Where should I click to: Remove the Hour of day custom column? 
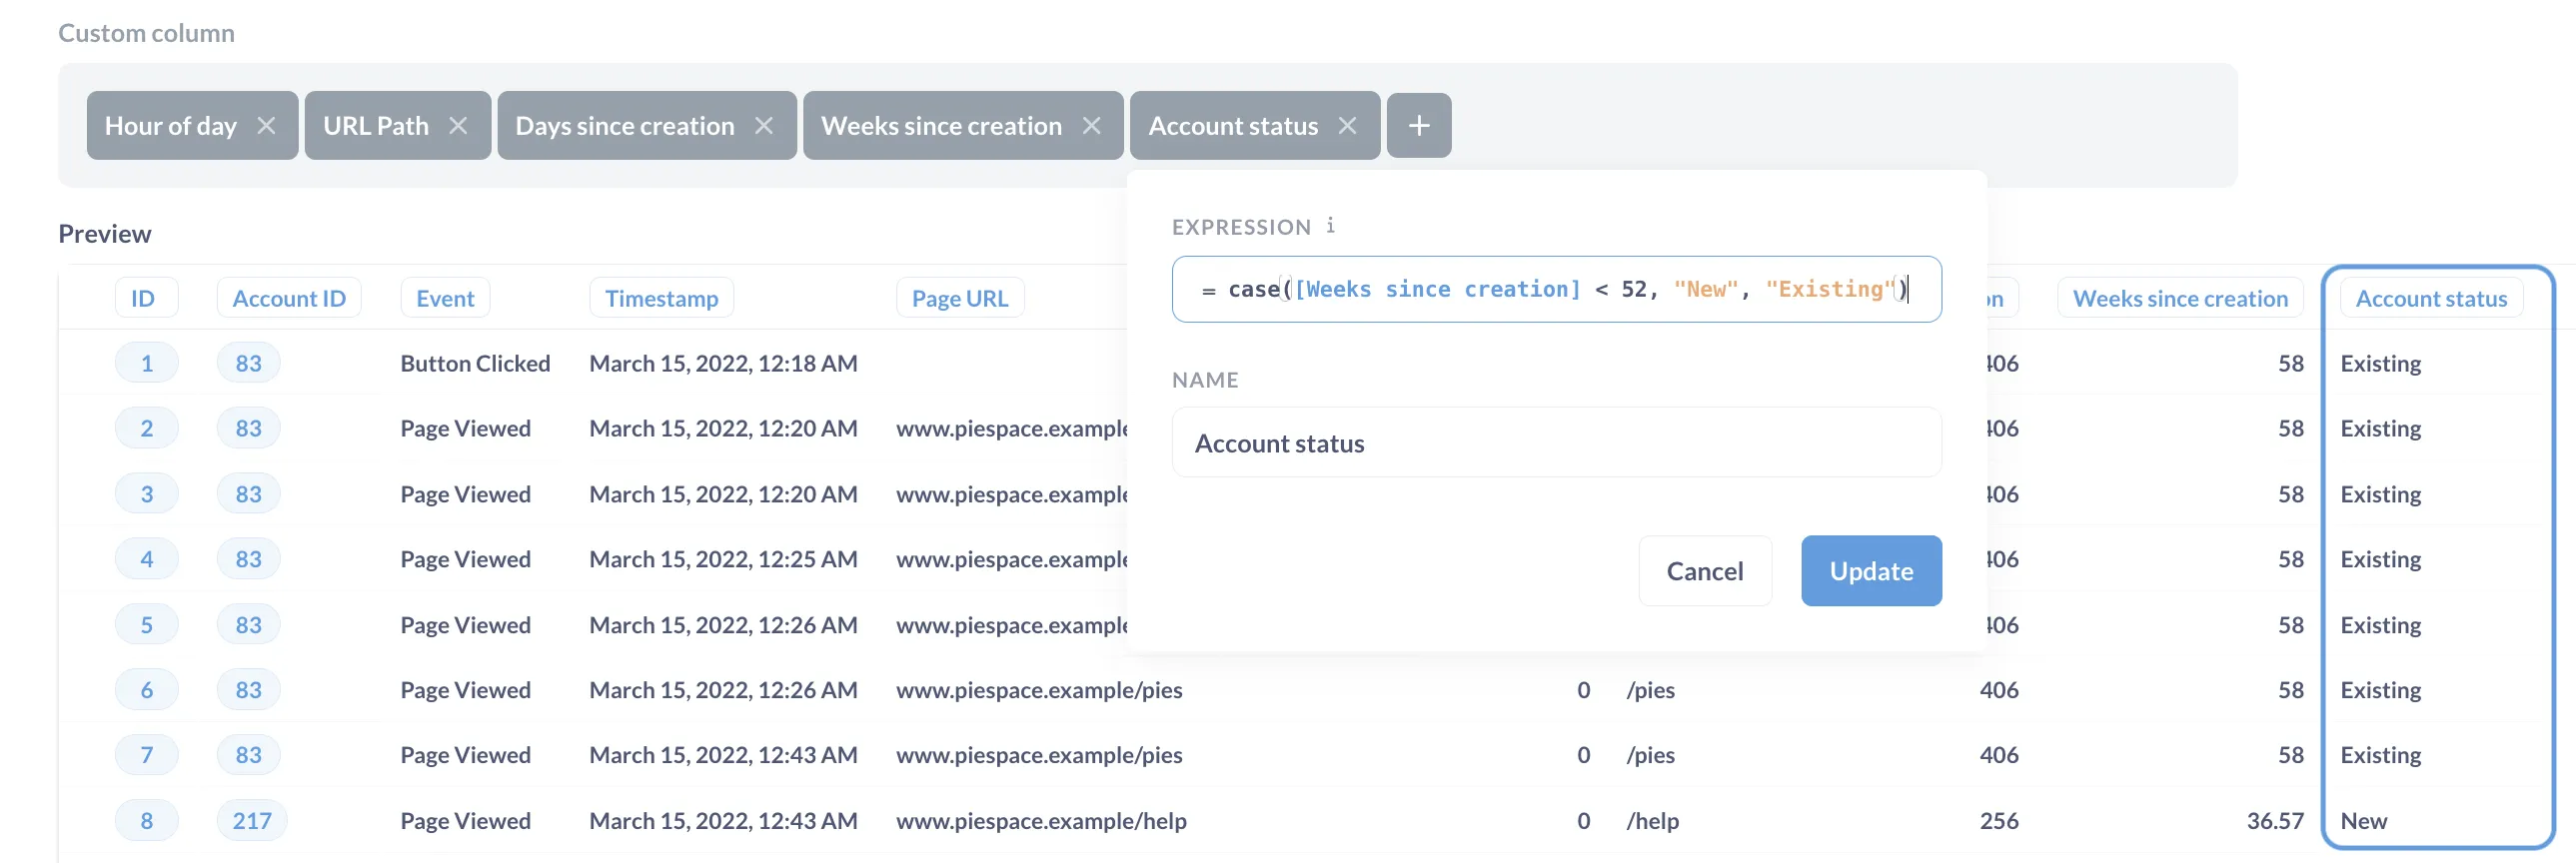[266, 126]
